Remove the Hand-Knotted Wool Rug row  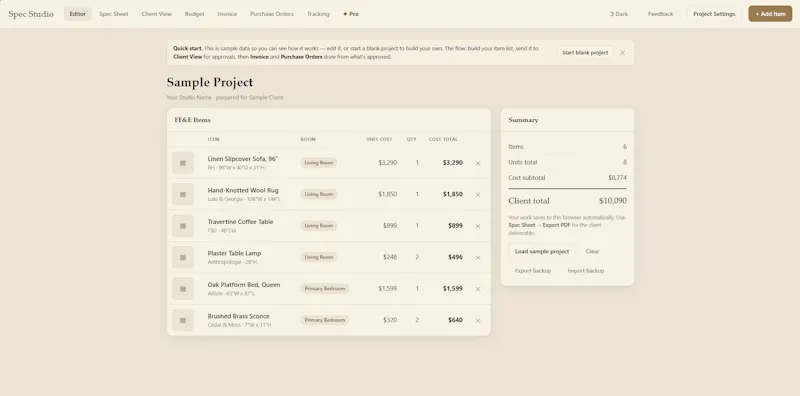tap(478, 195)
